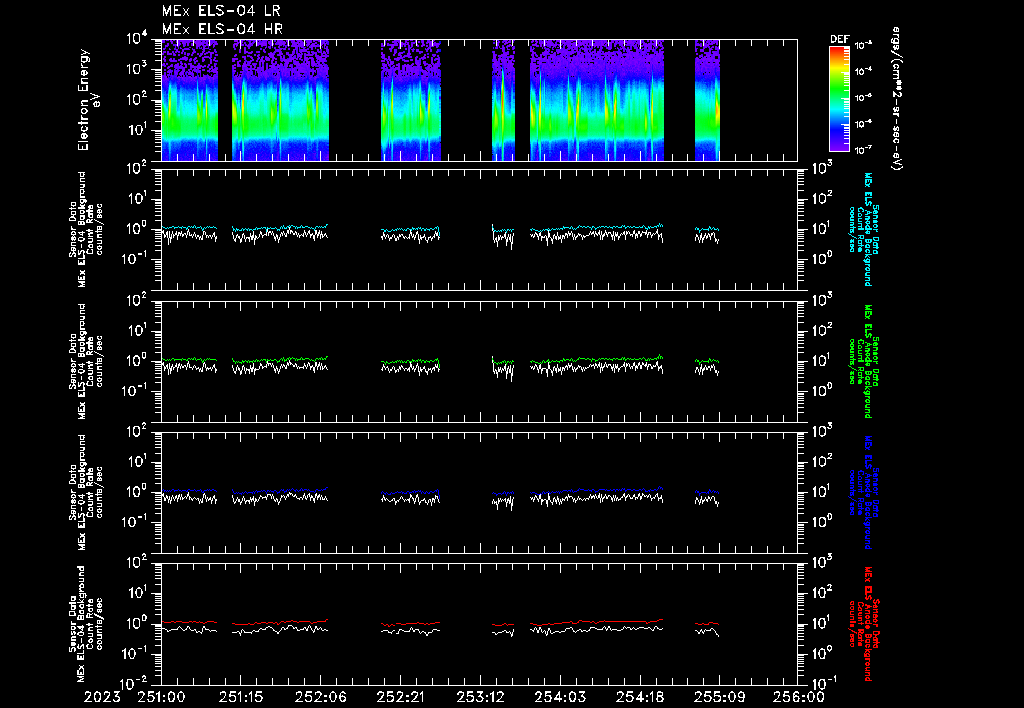Click the green Anode Background axis label
The height and width of the screenshot is (708, 1024).
[x=864, y=361]
